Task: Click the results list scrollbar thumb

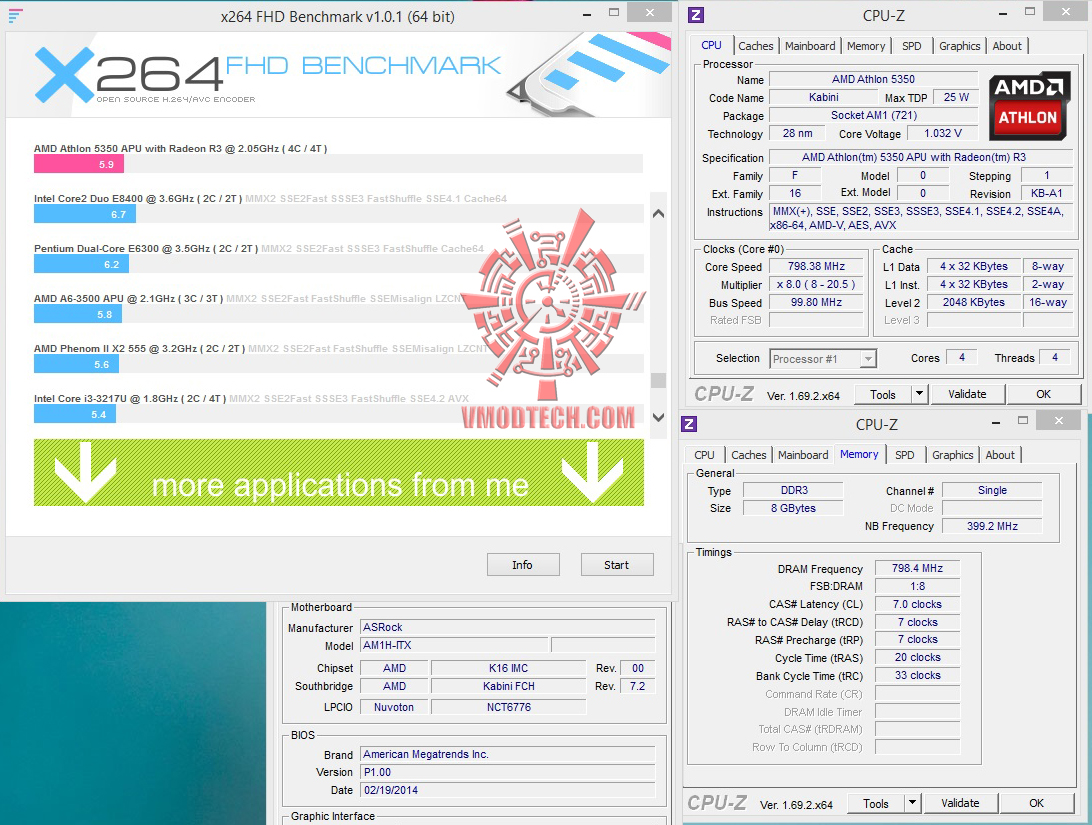Action: click(x=658, y=380)
